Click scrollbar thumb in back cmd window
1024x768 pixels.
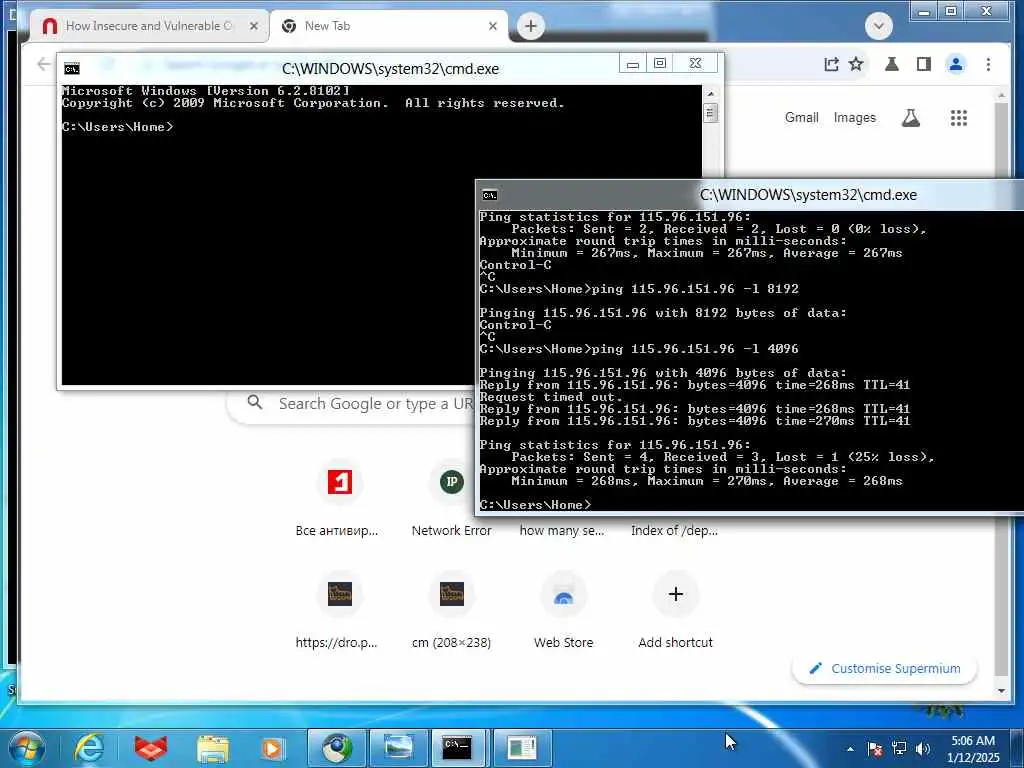(x=711, y=113)
